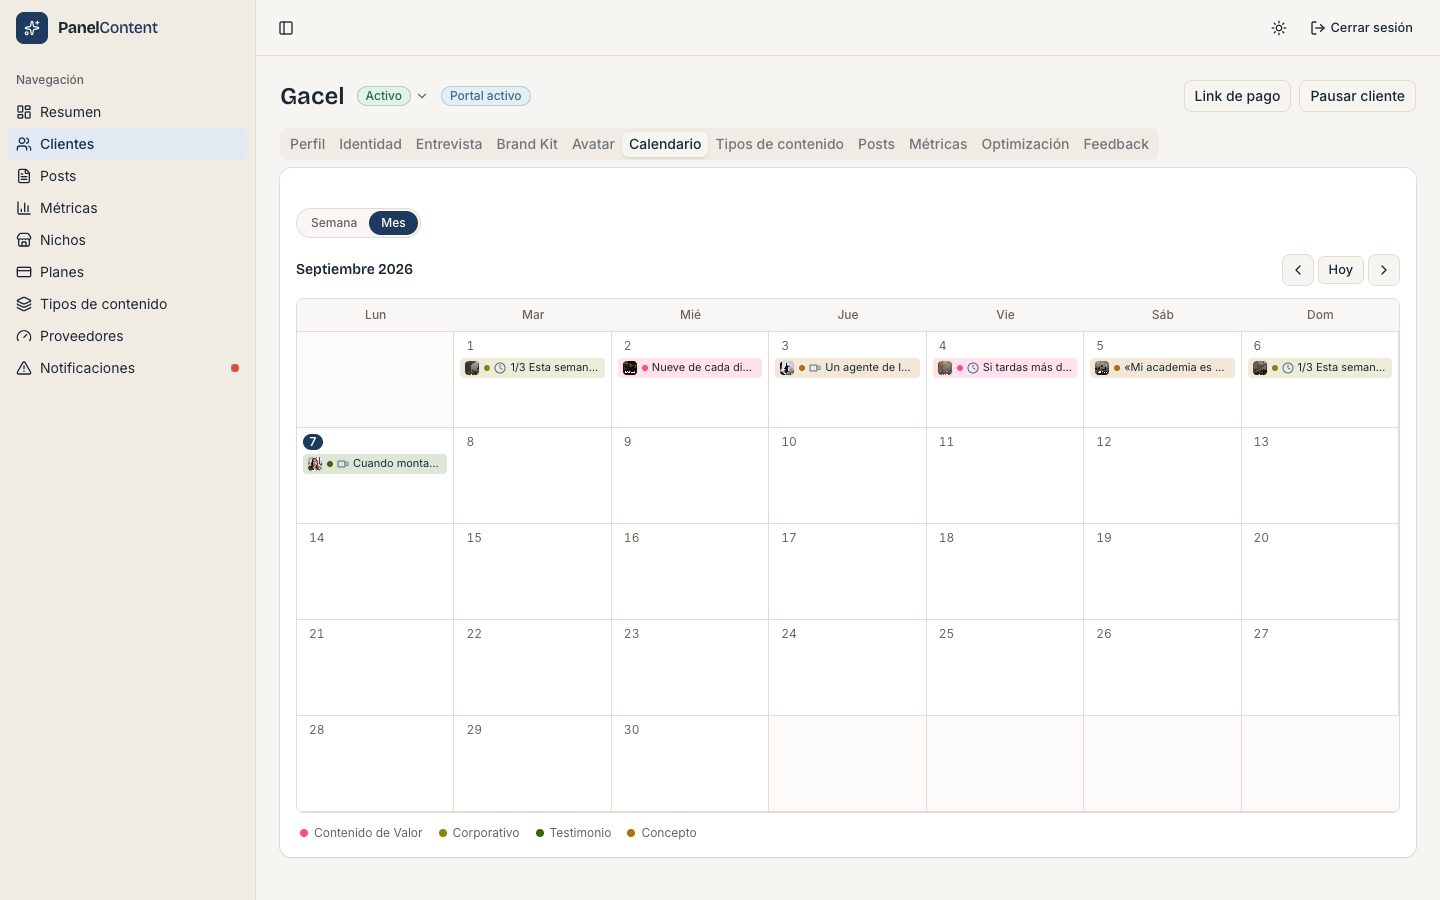Click the PanelContent logo icon
The height and width of the screenshot is (900, 1440).
coord(32,28)
